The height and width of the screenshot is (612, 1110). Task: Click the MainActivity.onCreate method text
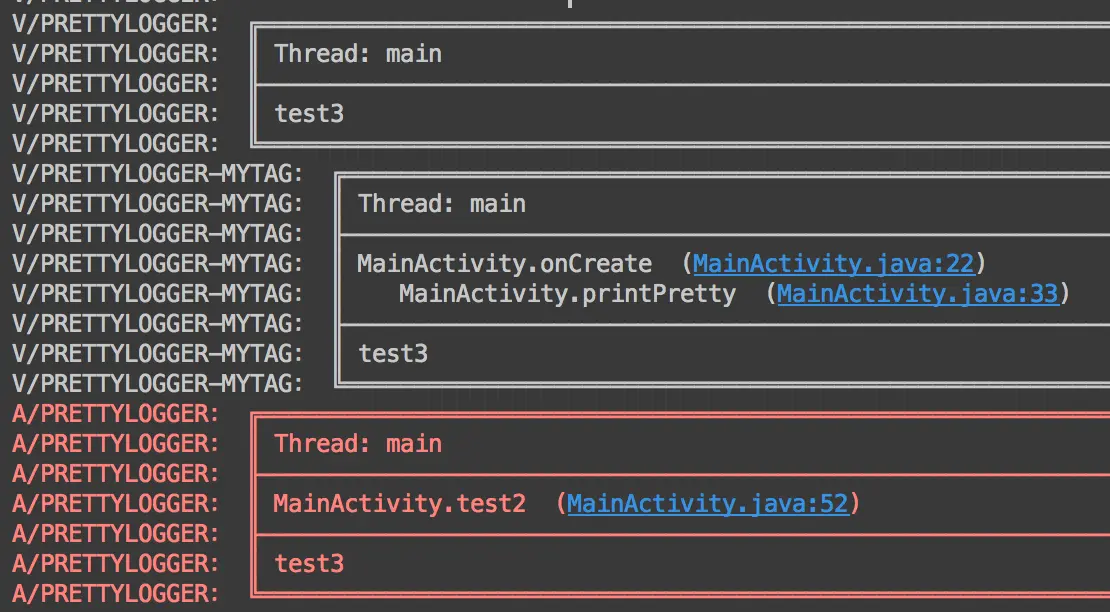coord(504,264)
